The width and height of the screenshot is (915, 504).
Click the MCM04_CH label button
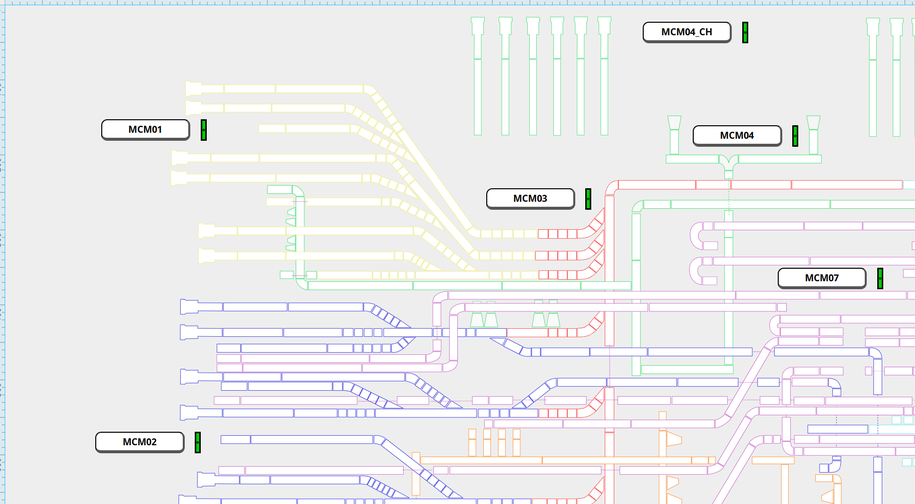coord(686,32)
